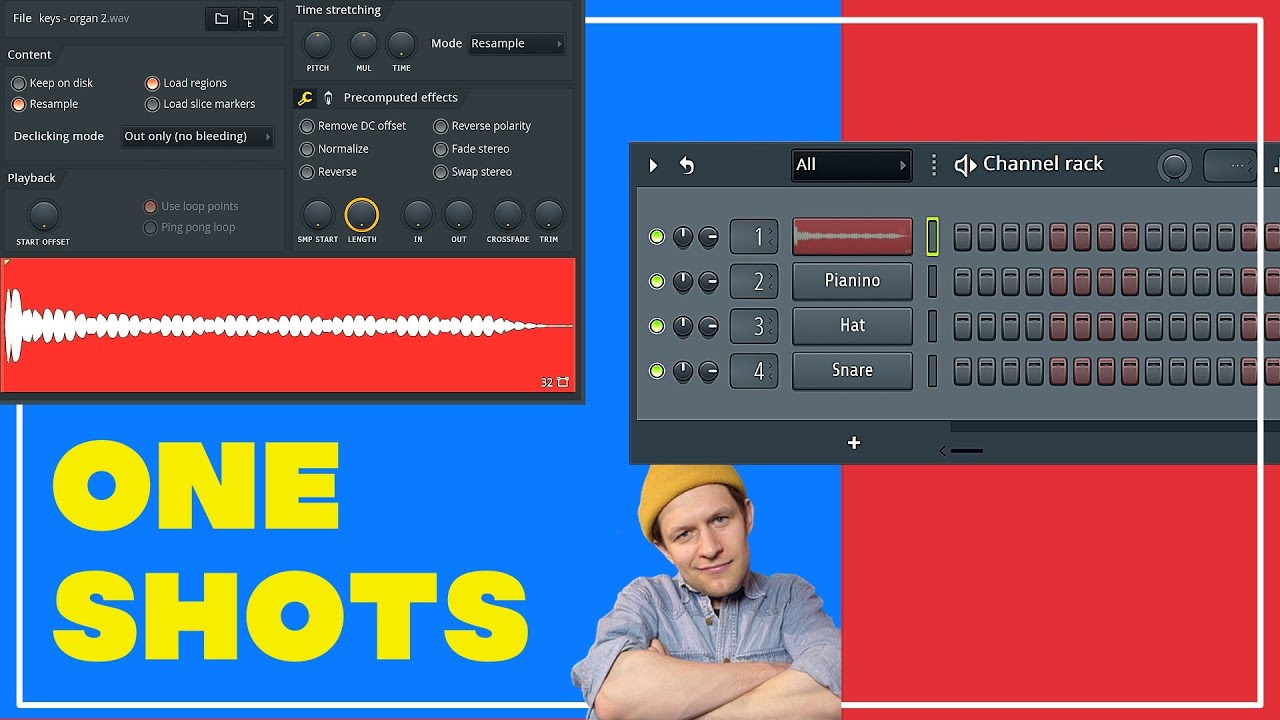Enable Load slice markers
The image size is (1280, 720).
click(200, 104)
